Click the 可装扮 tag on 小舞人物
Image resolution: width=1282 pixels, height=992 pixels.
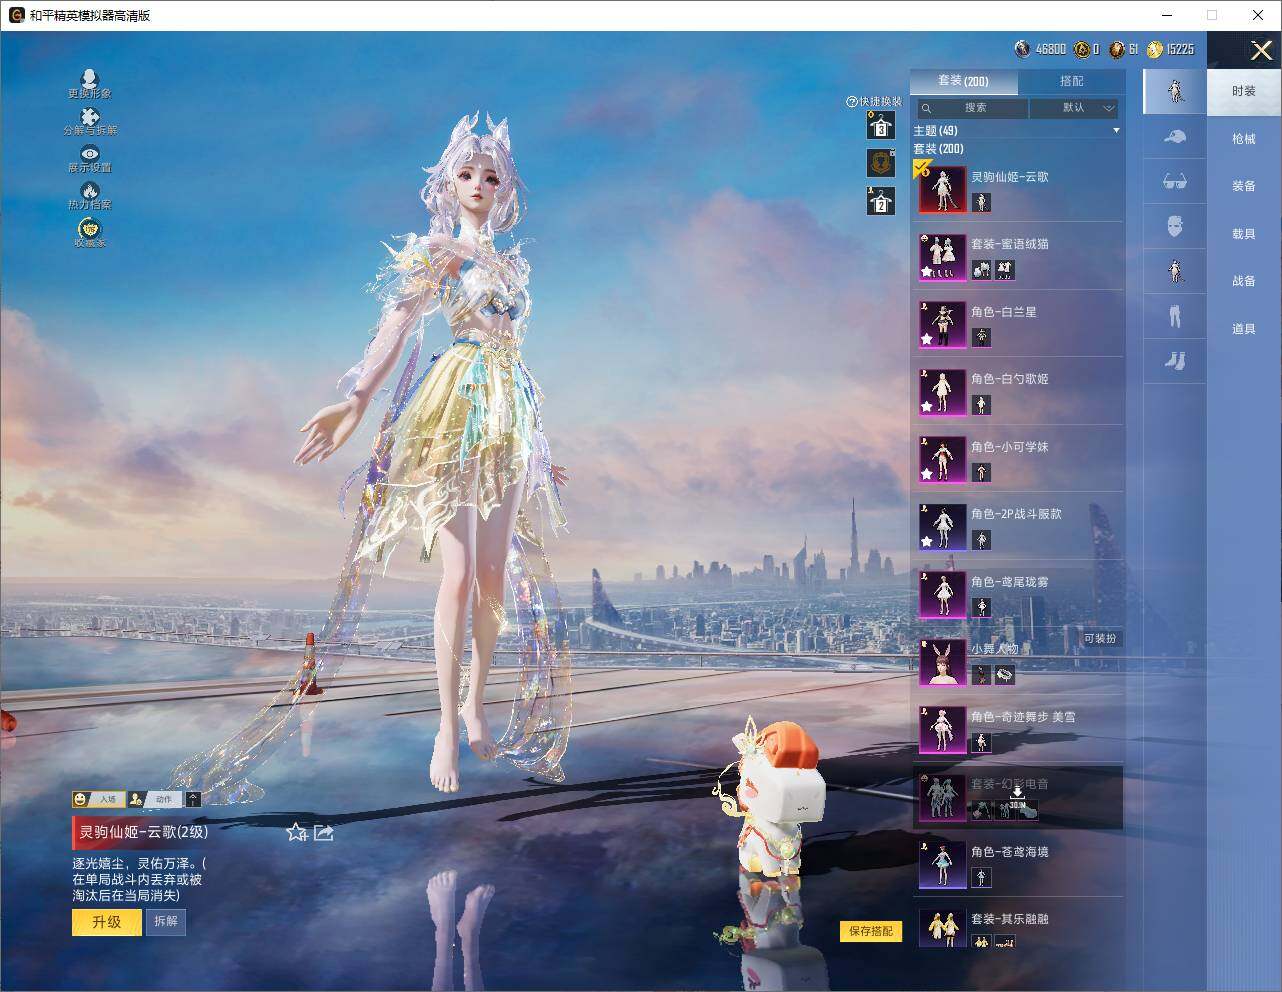click(x=1099, y=638)
